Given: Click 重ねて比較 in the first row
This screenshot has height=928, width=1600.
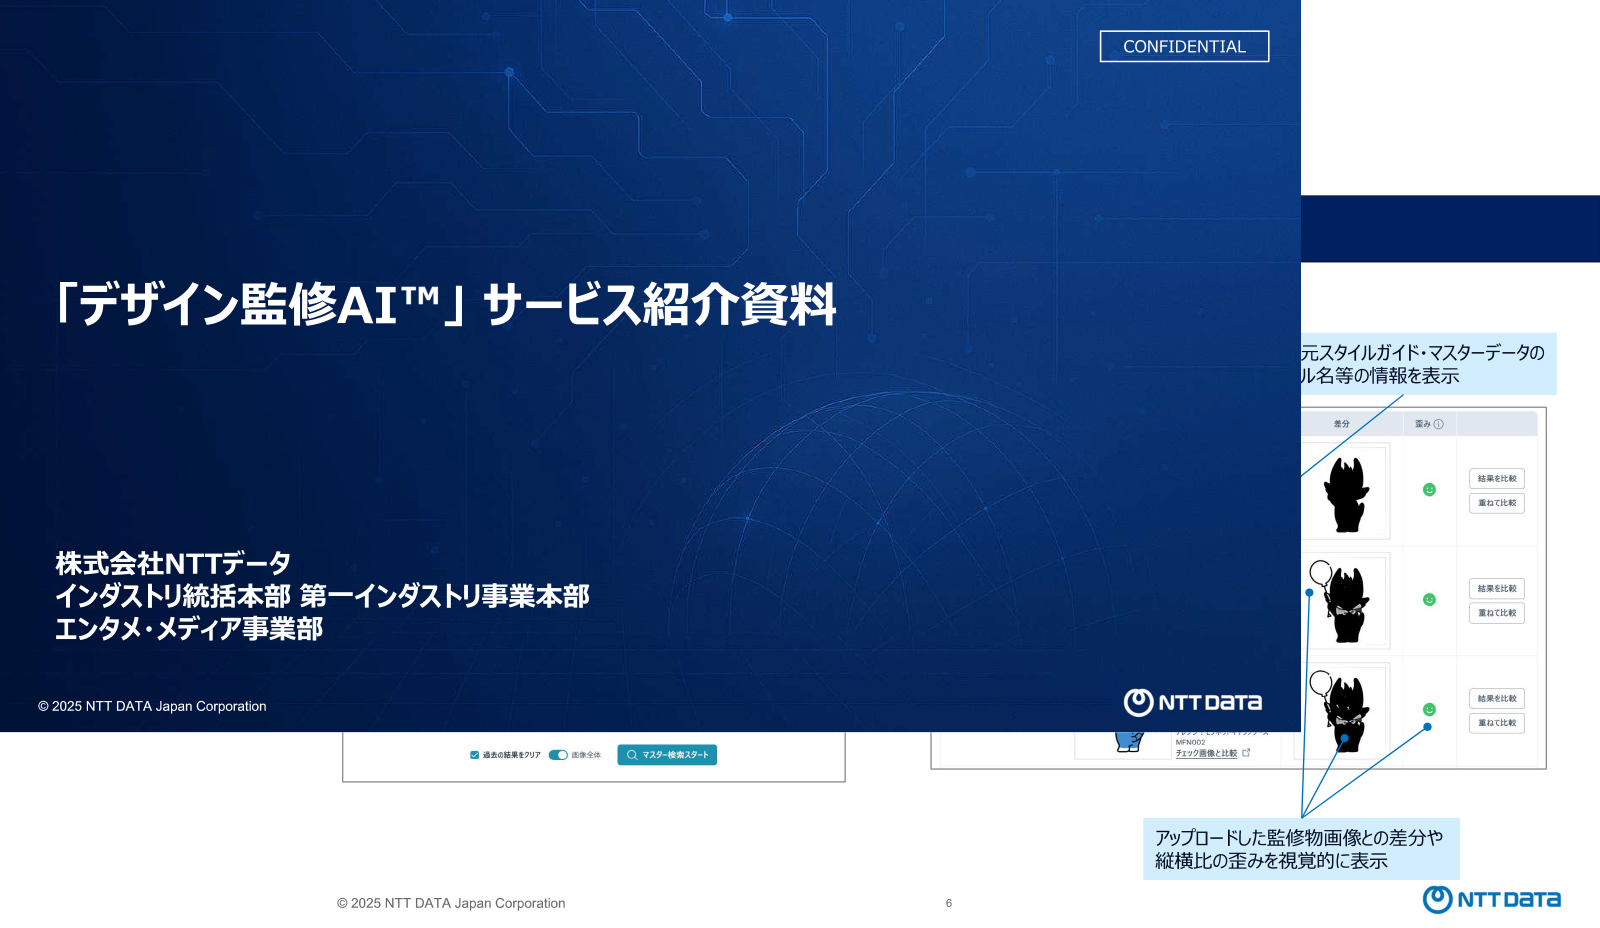Looking at the screenshot, I should pos(1497,503).
